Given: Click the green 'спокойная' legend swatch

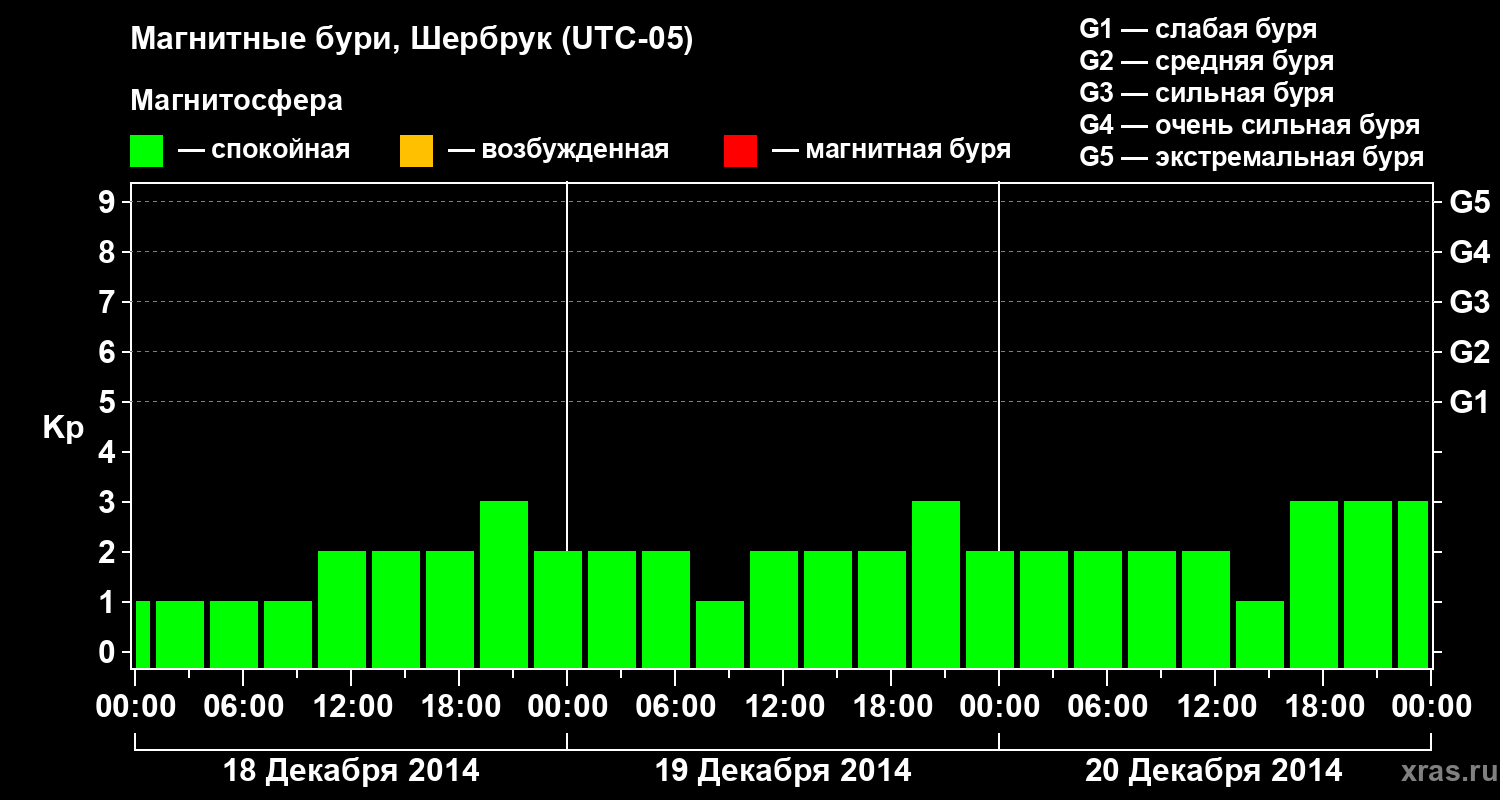Looking at the screenshot, I should (147, 151).
